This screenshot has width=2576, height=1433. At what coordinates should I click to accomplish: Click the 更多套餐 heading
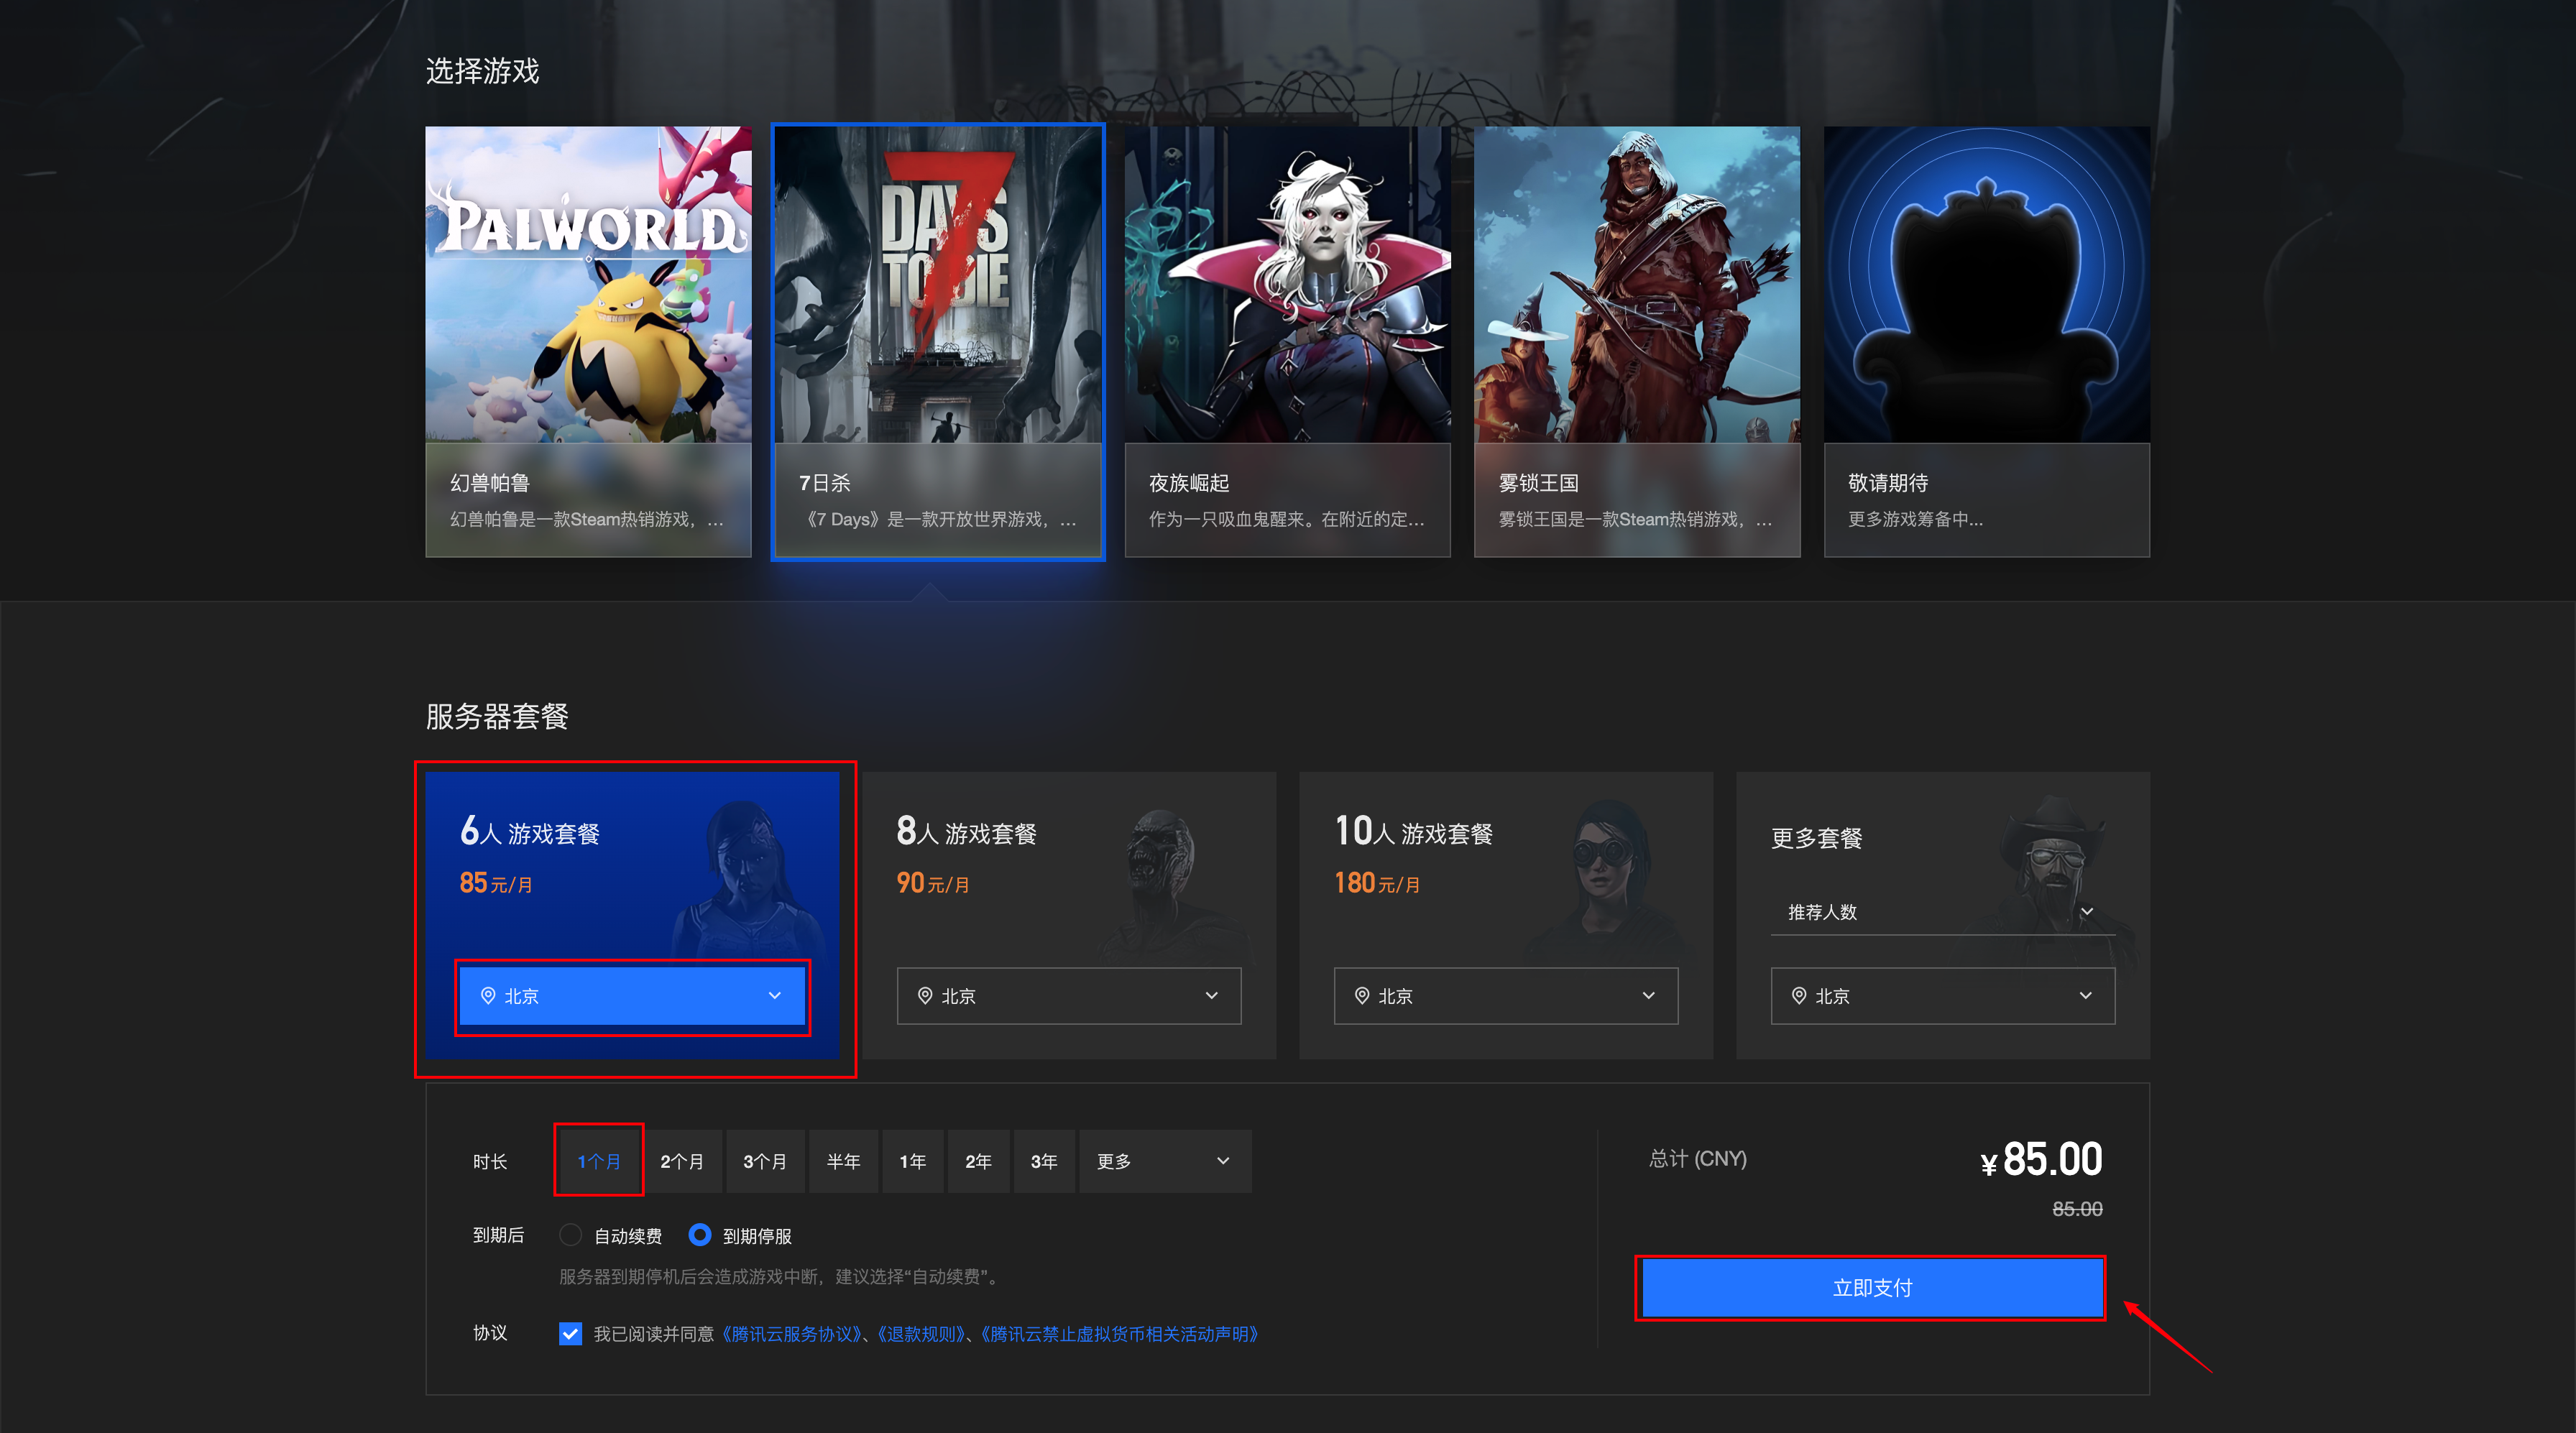[x=1816, y=838]
